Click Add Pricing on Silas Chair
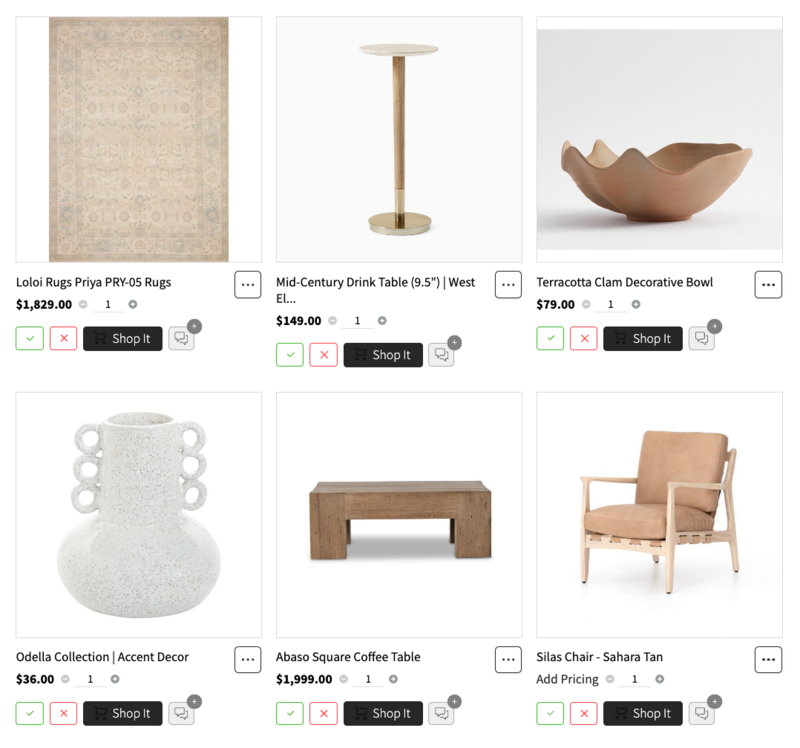Screen dimensions: 800x748 coord(567,680)
